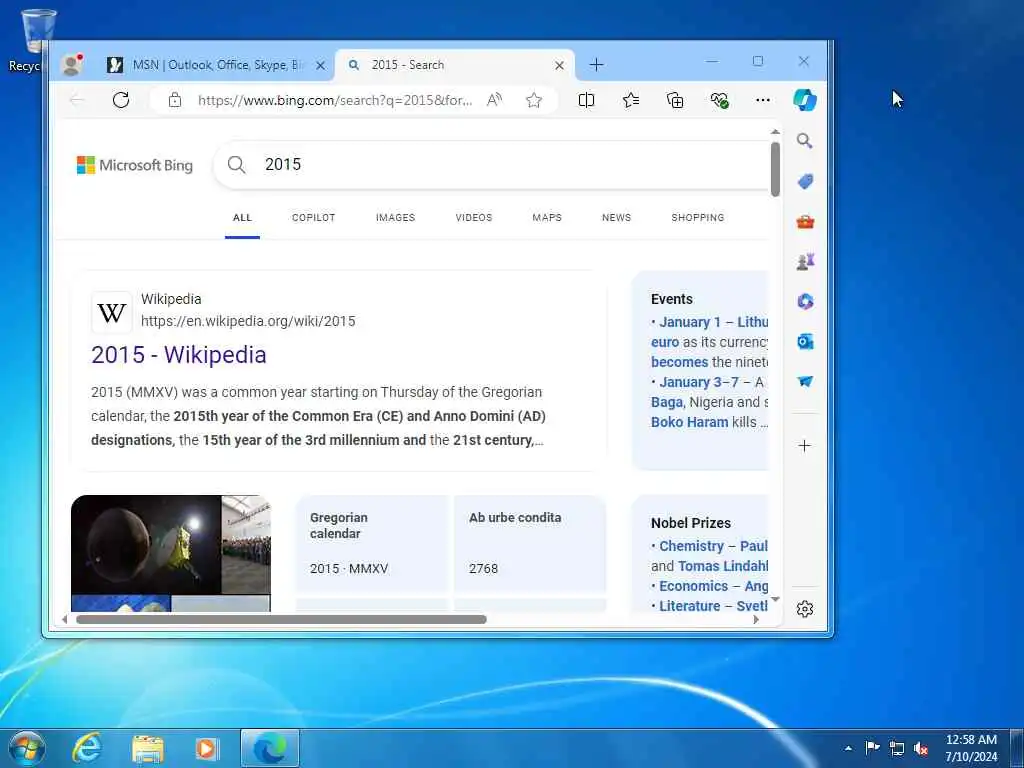
Task: Open sidebar Microsoft 365 icon
Action: [x=805, y=301]
